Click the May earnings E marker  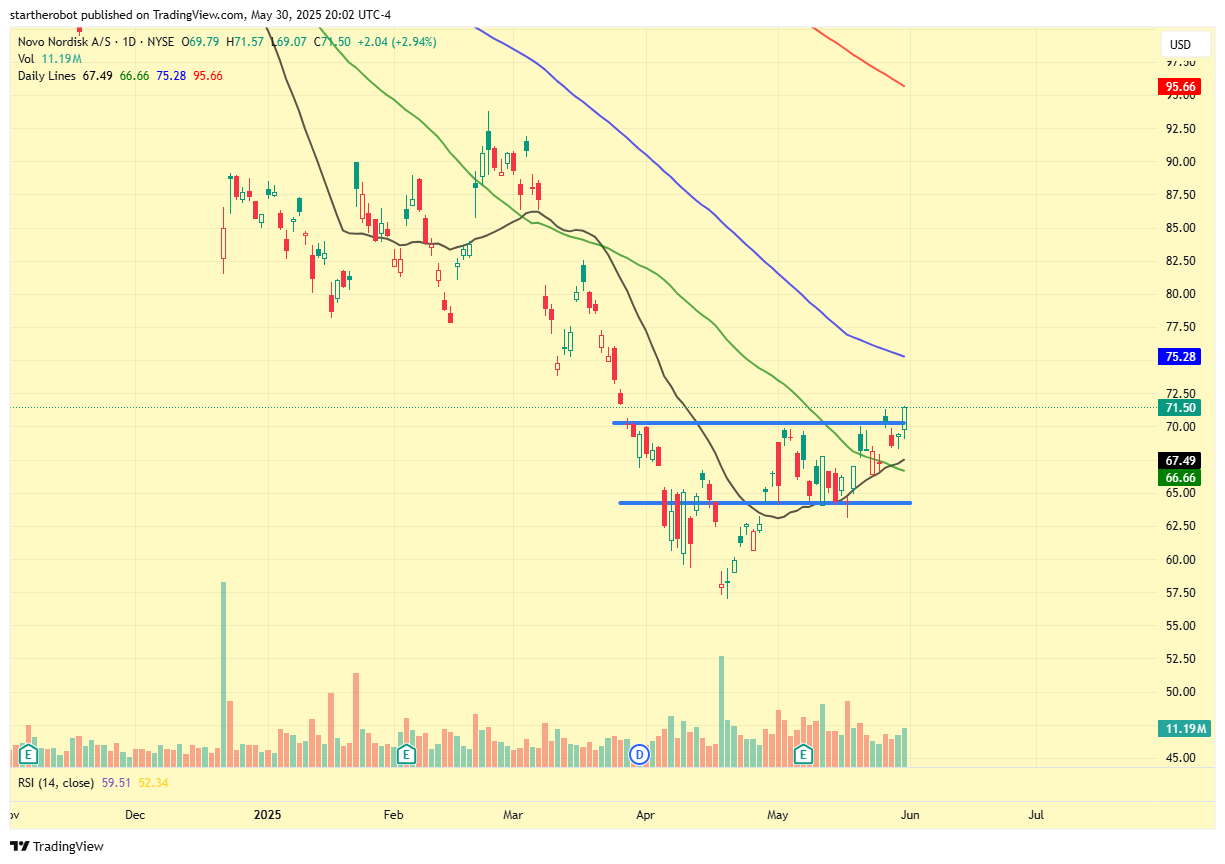[802, 754]
